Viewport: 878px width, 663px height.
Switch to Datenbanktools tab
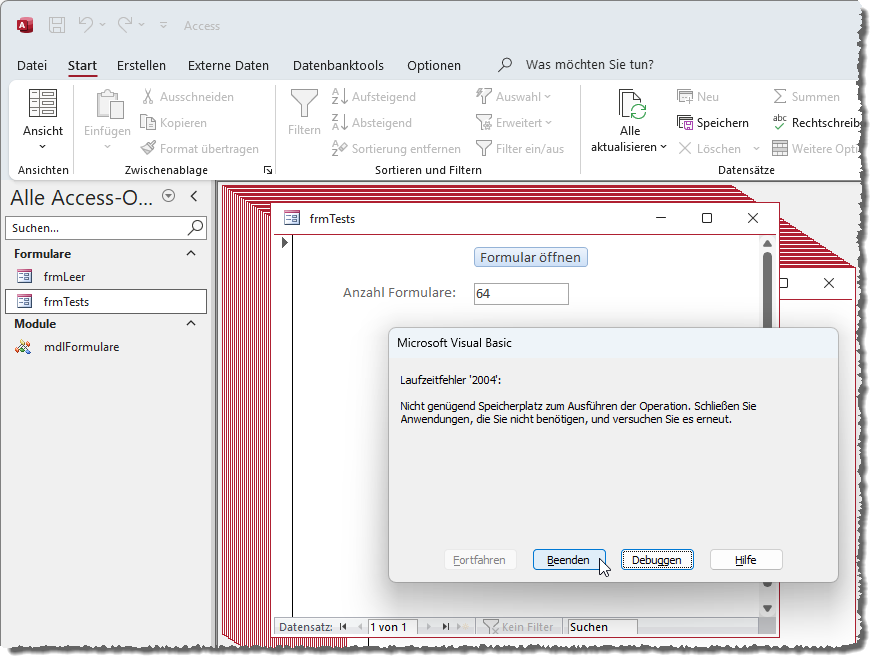click(338, 66)
